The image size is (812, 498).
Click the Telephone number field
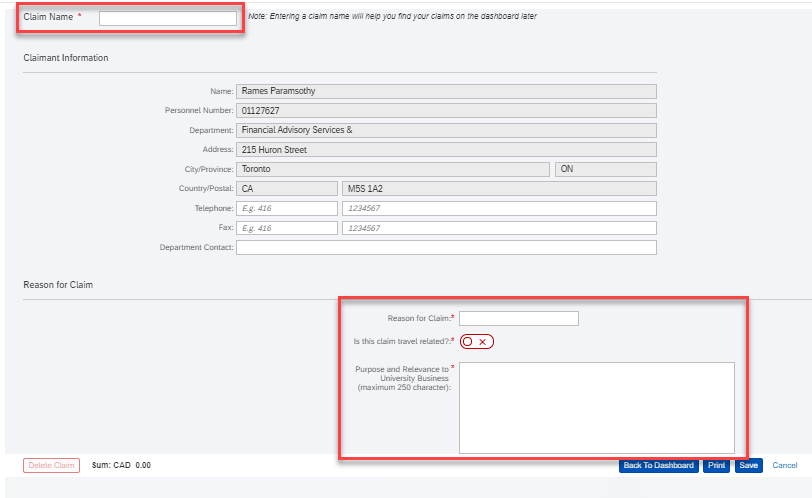499,208
